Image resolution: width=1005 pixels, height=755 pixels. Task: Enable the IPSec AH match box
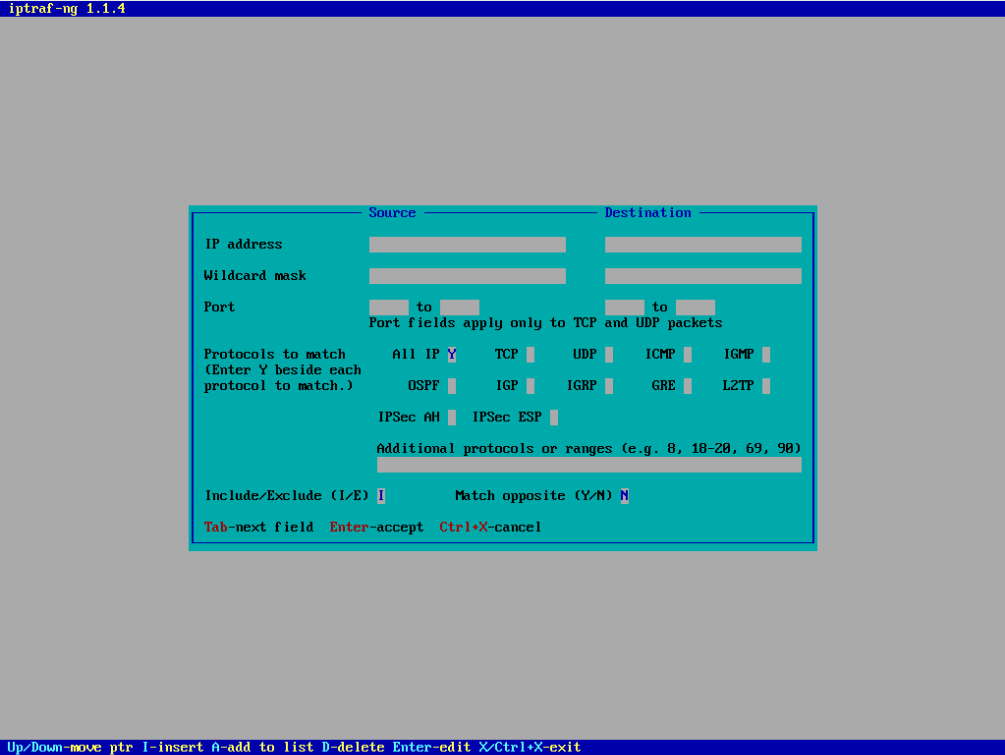(x=452, y=417)
